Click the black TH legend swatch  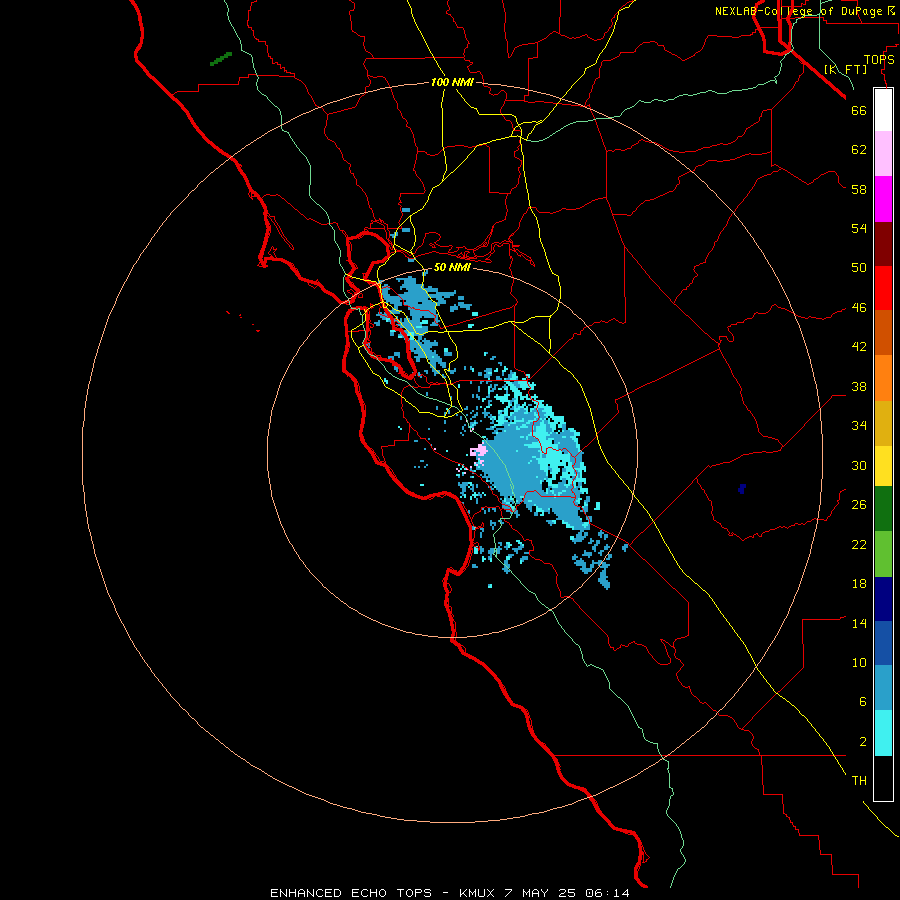(x=883, y=778)
